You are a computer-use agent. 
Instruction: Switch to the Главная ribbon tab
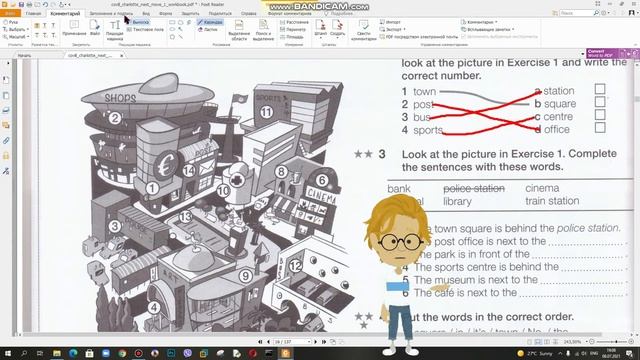pyautogui.click(x=33, y=13)
